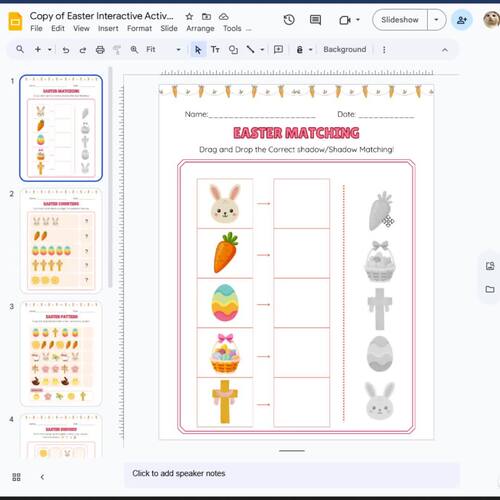This screenshot has height=500, width=500.
Task: Click the presentation title to rename
Action: 102,16
